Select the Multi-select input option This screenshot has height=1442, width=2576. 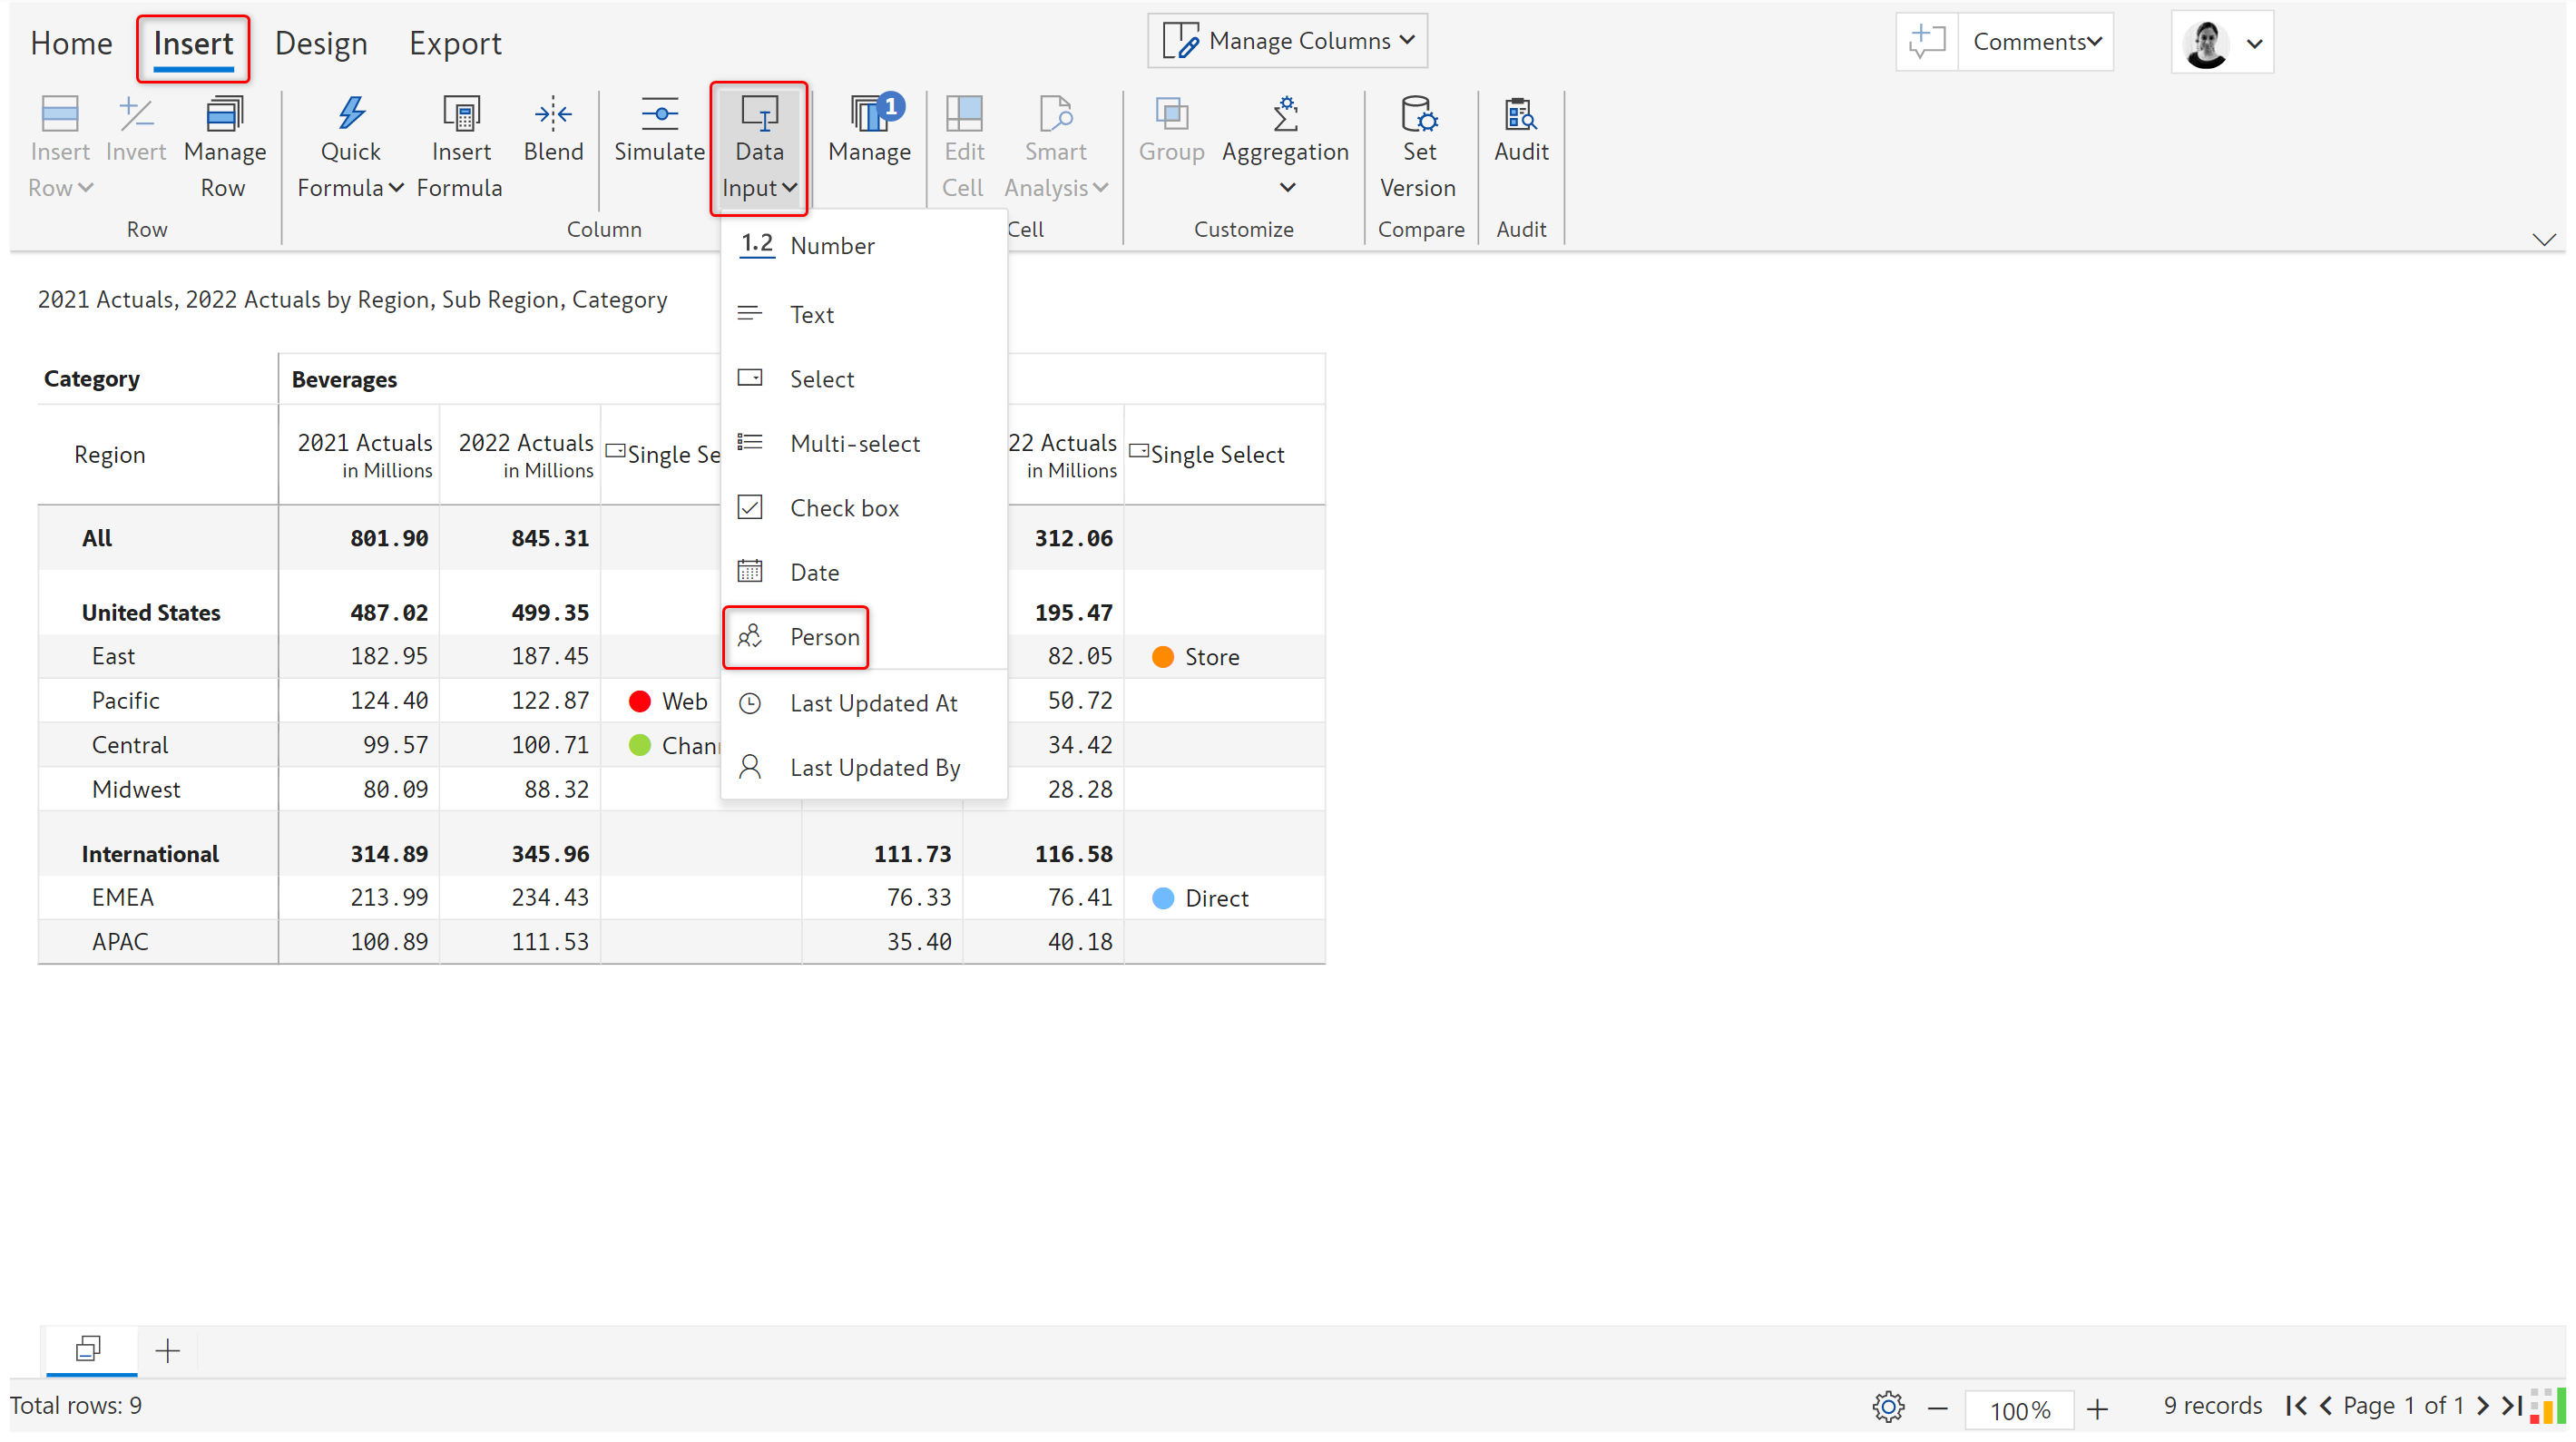pyautogui.click(x=854, y=443)
